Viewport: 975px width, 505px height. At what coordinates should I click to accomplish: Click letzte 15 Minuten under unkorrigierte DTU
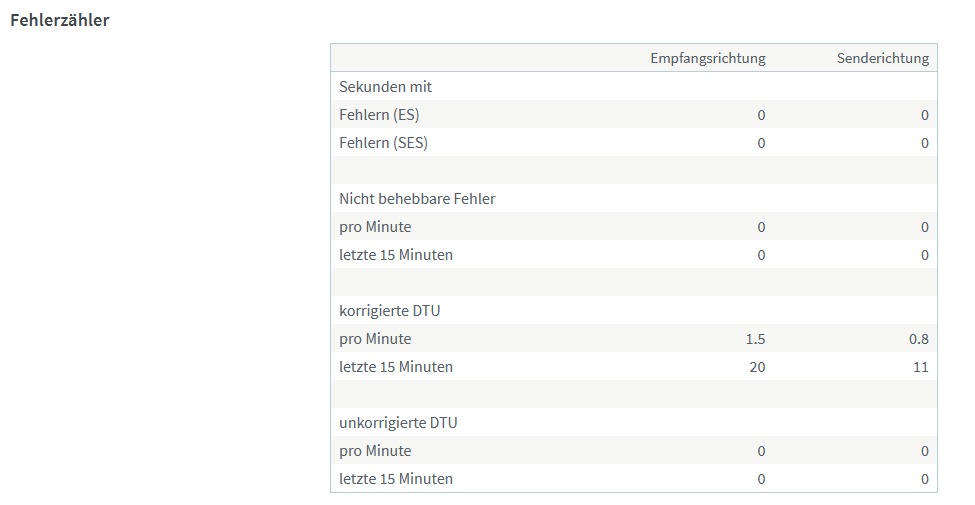pyautogui.click(x=395, y=479)
